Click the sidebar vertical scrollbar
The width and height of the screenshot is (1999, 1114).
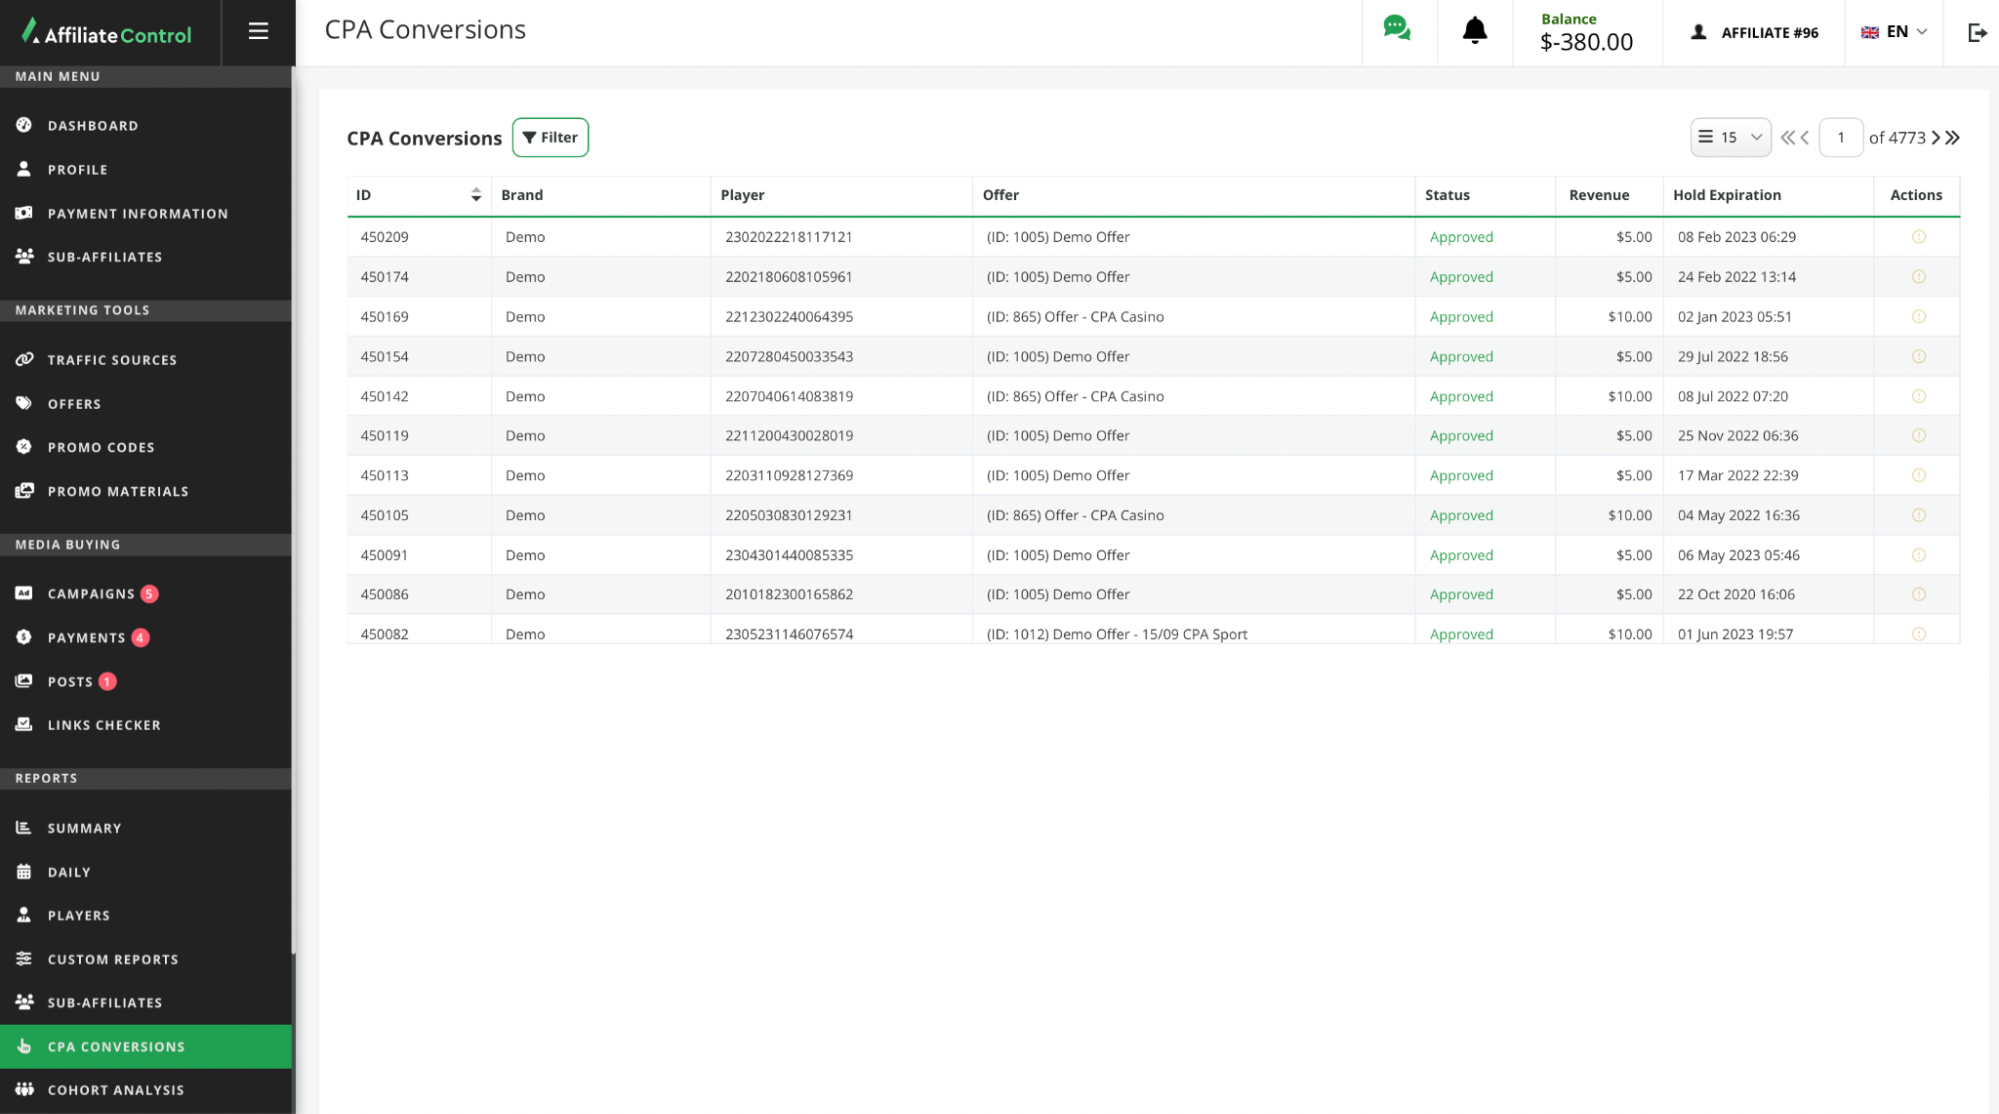point(294,500)
